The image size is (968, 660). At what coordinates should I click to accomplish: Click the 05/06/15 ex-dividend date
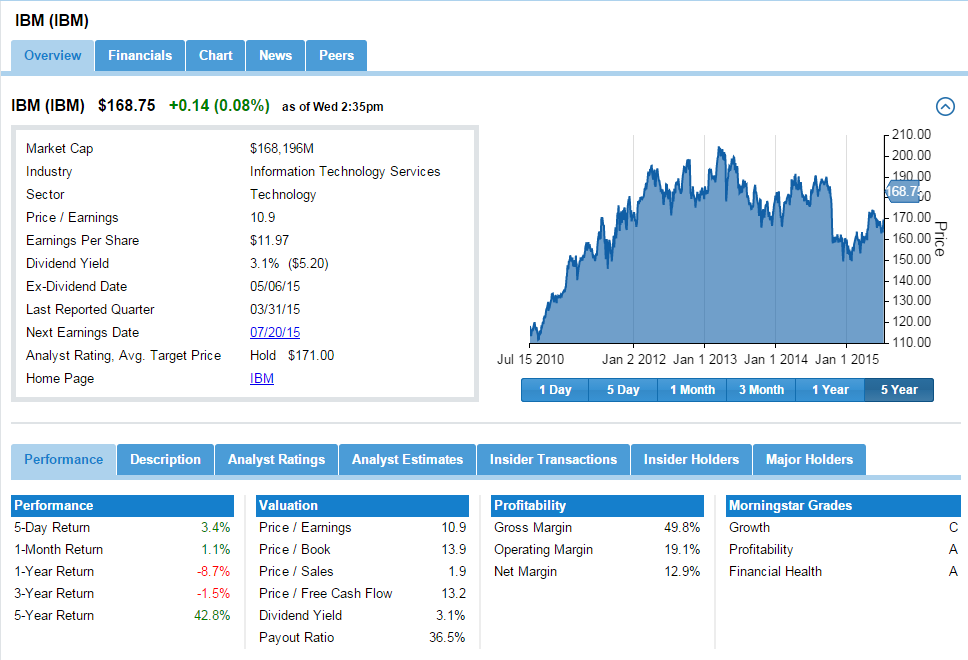[x=275, y=286]
